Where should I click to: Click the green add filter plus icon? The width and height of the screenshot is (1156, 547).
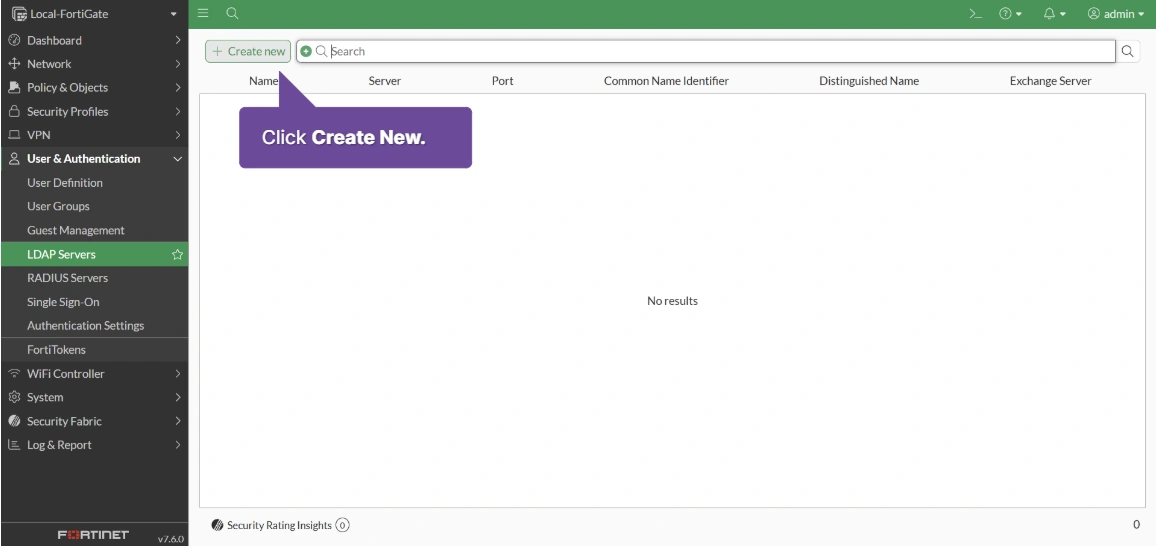click(306, 52)
